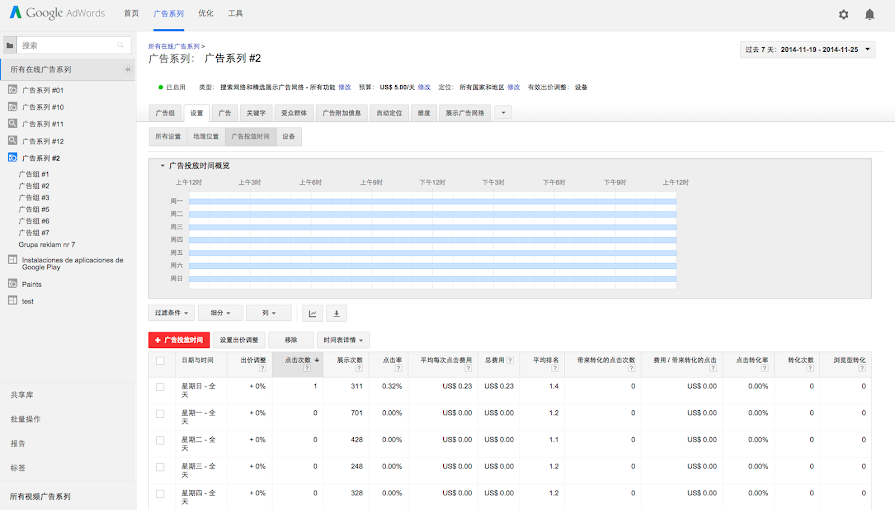Click the download report icon
Image resolution: width=895 pixels, height=510 pixels.
coord(337,313)
